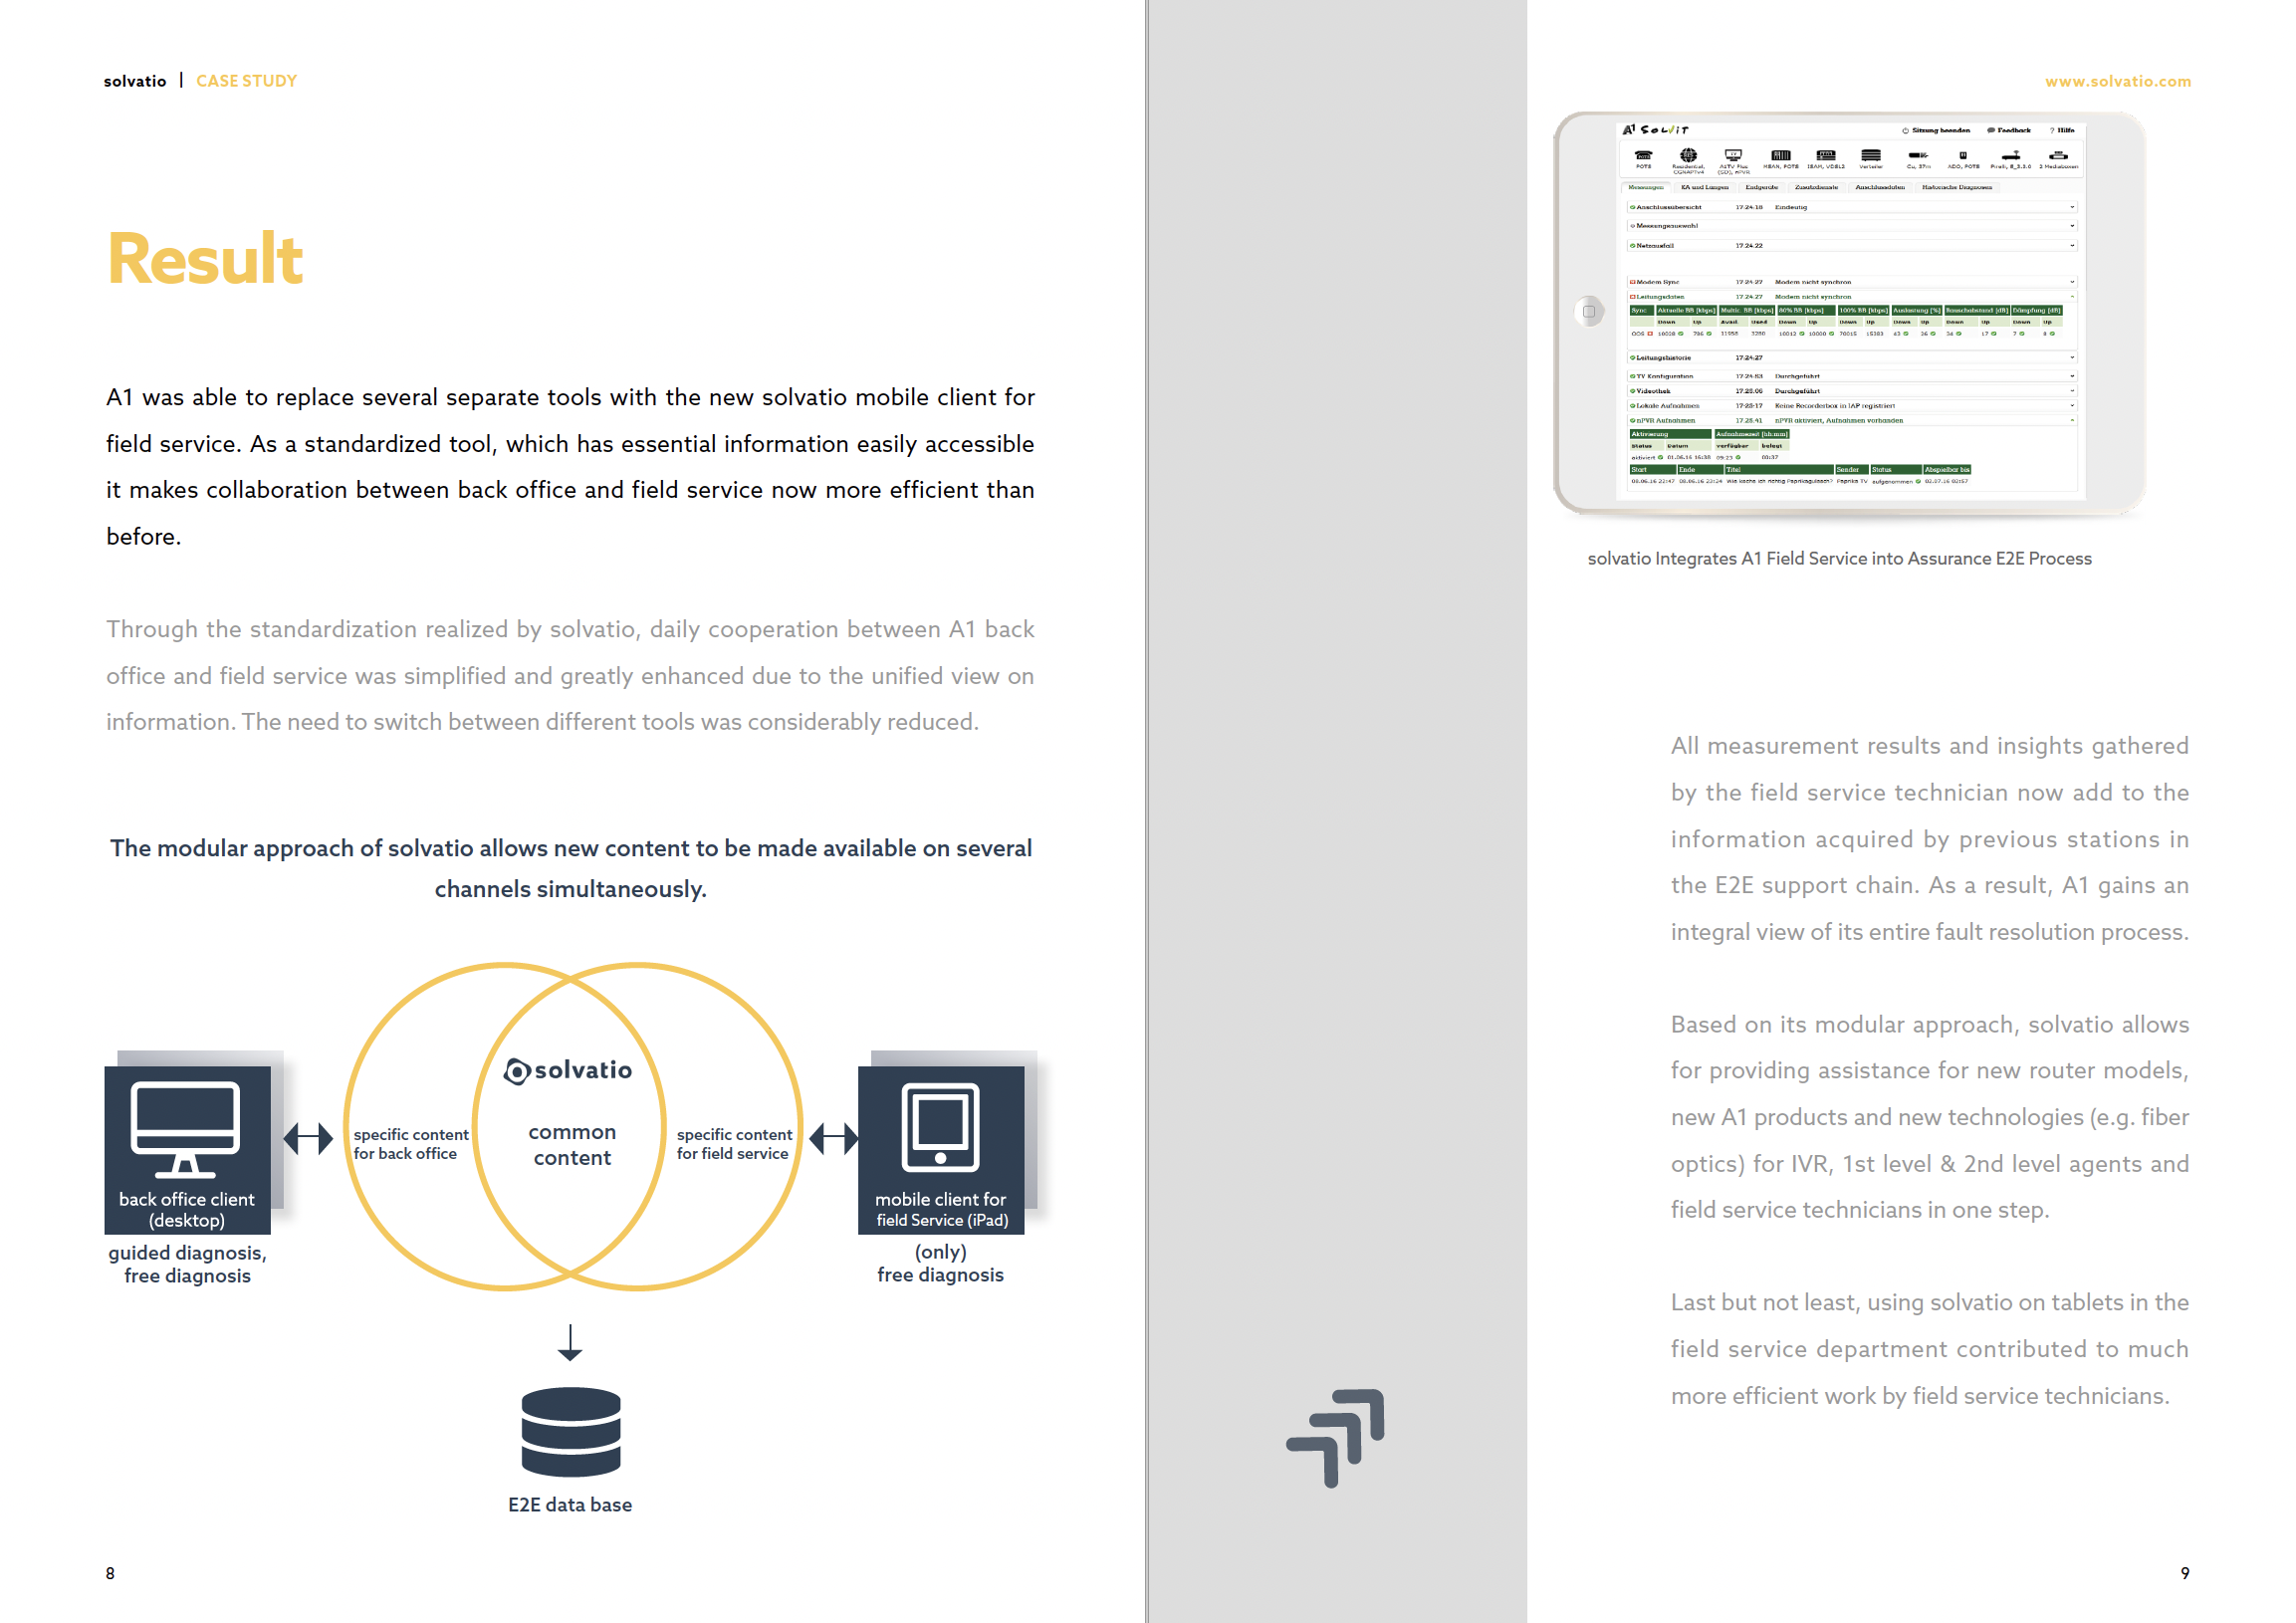The height and width of the screenshot is (1623, 2296).
Task: Click the MSAN, POTS rack icon
Action: pos(1780,155)
